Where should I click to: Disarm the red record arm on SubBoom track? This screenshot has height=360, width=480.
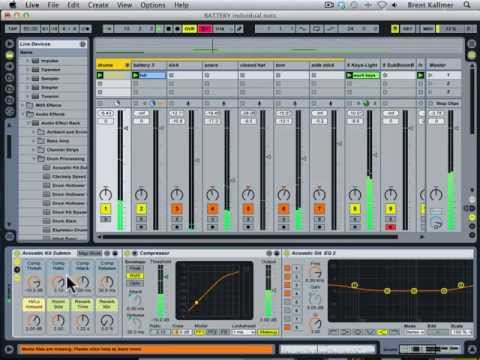pos(390,227)
